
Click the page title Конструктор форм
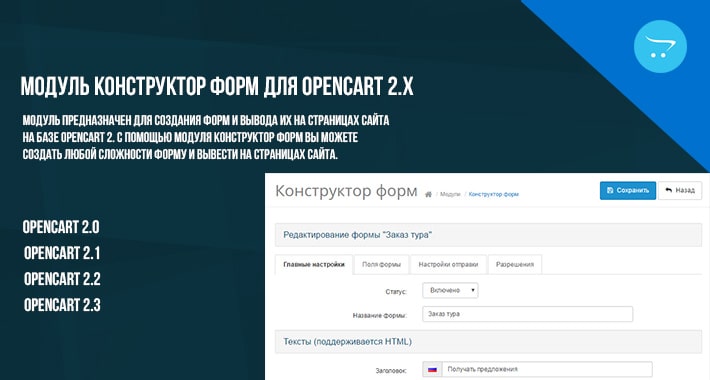click(346, 191)
